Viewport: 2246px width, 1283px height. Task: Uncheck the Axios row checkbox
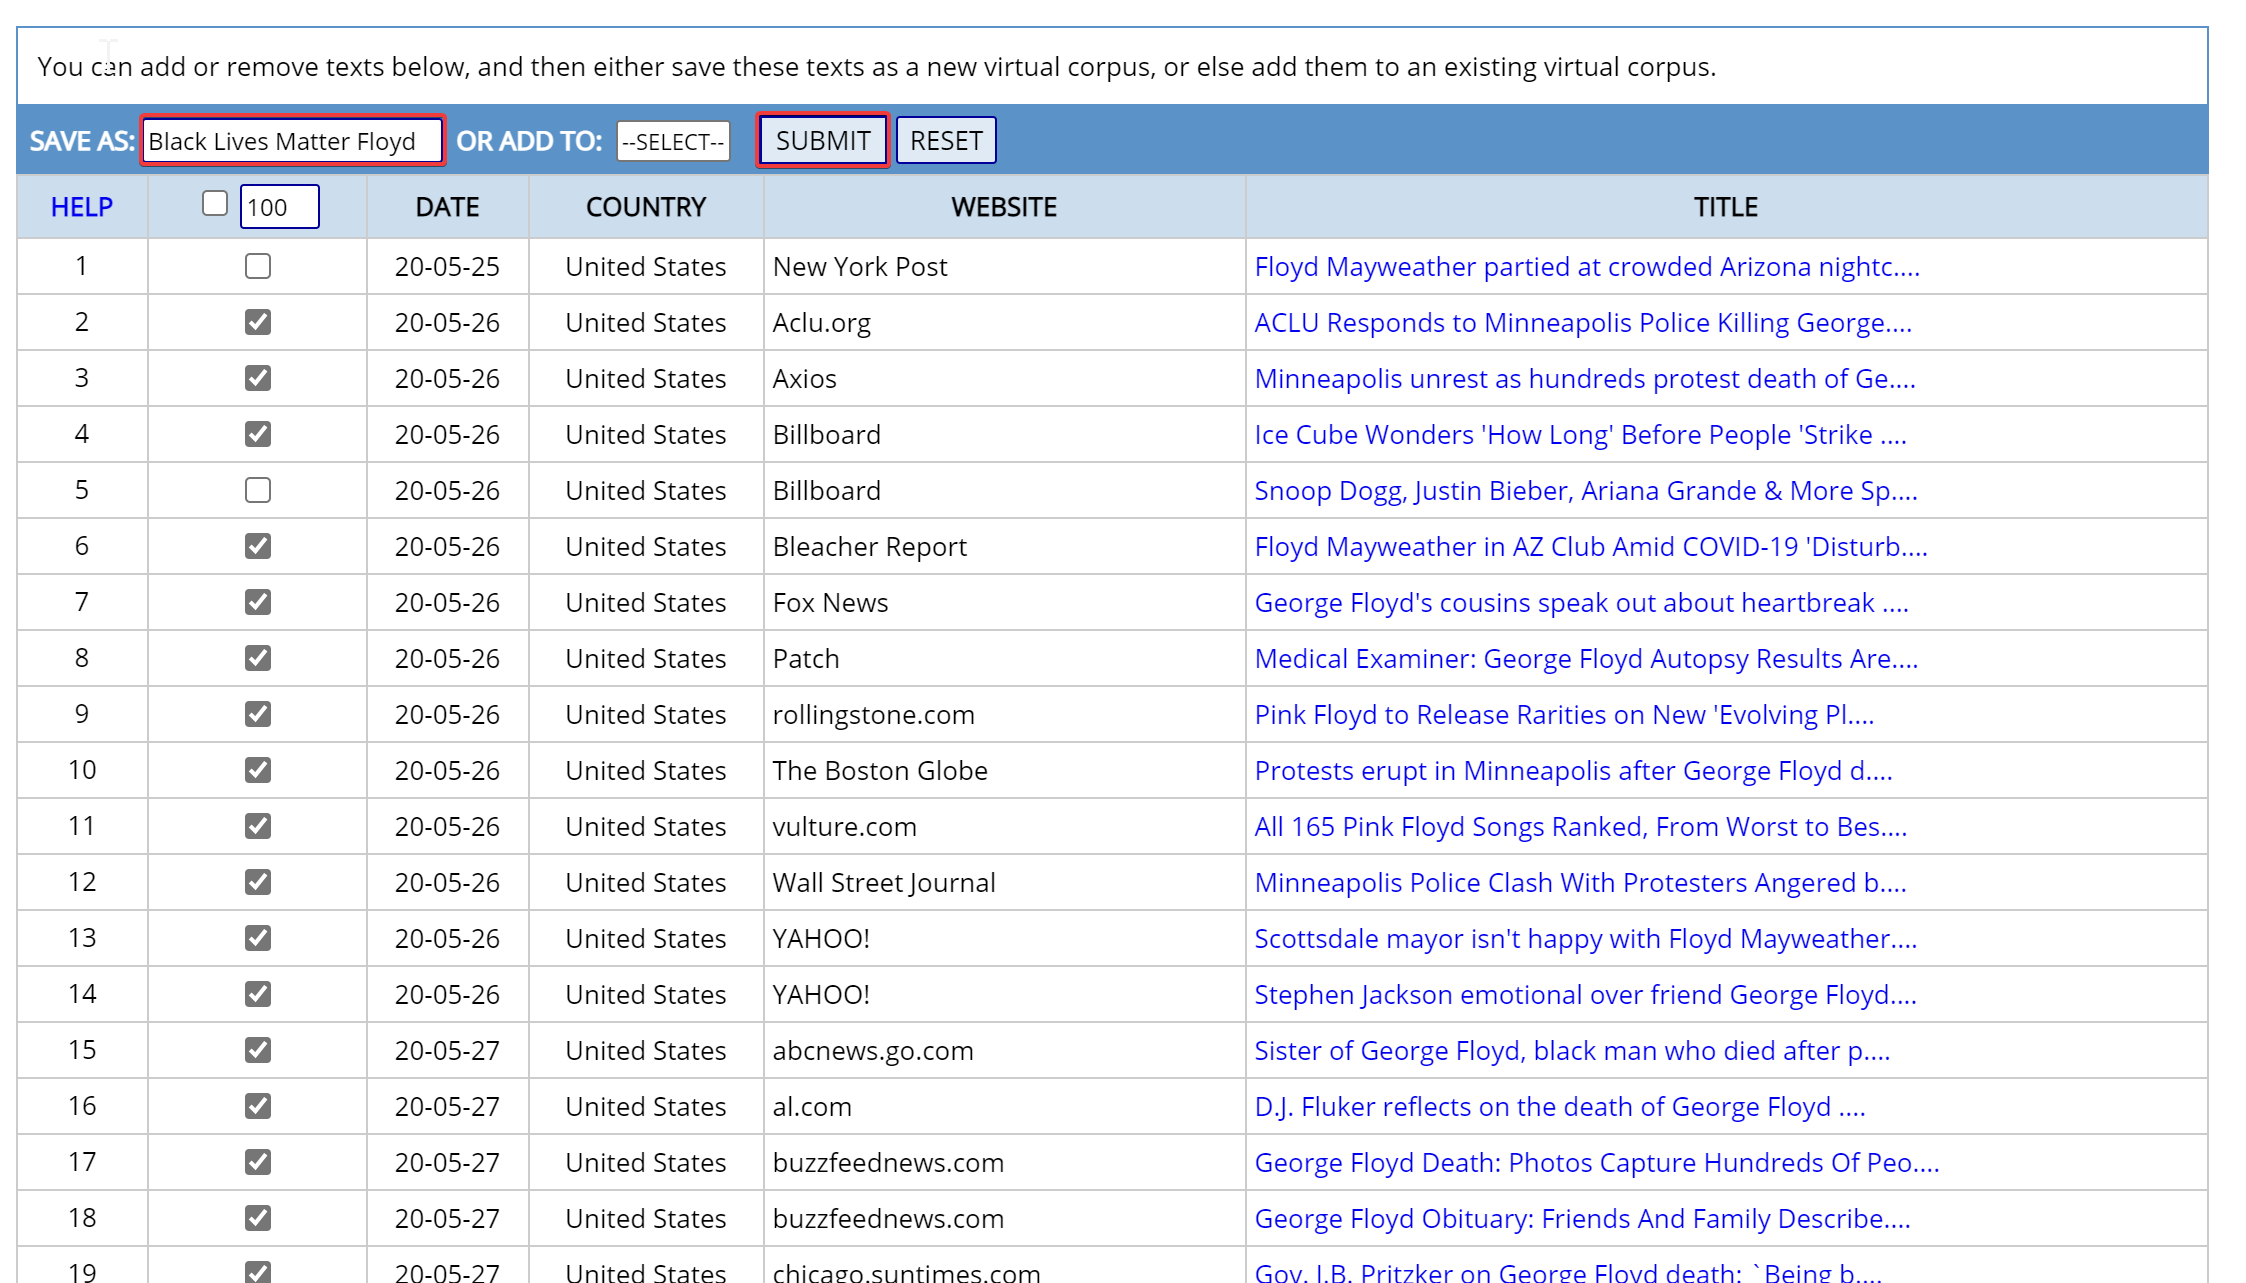[258, 378]
